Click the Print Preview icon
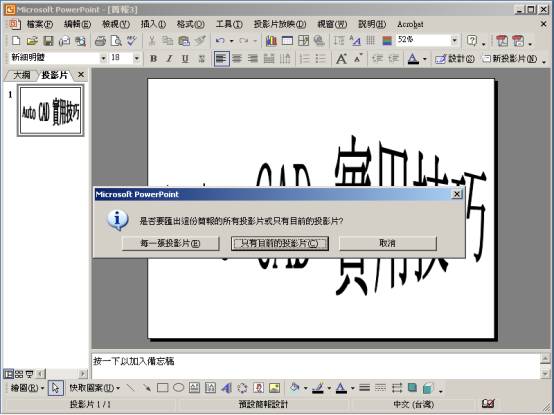Screen dimensions: 554x415 coord(116,41)
